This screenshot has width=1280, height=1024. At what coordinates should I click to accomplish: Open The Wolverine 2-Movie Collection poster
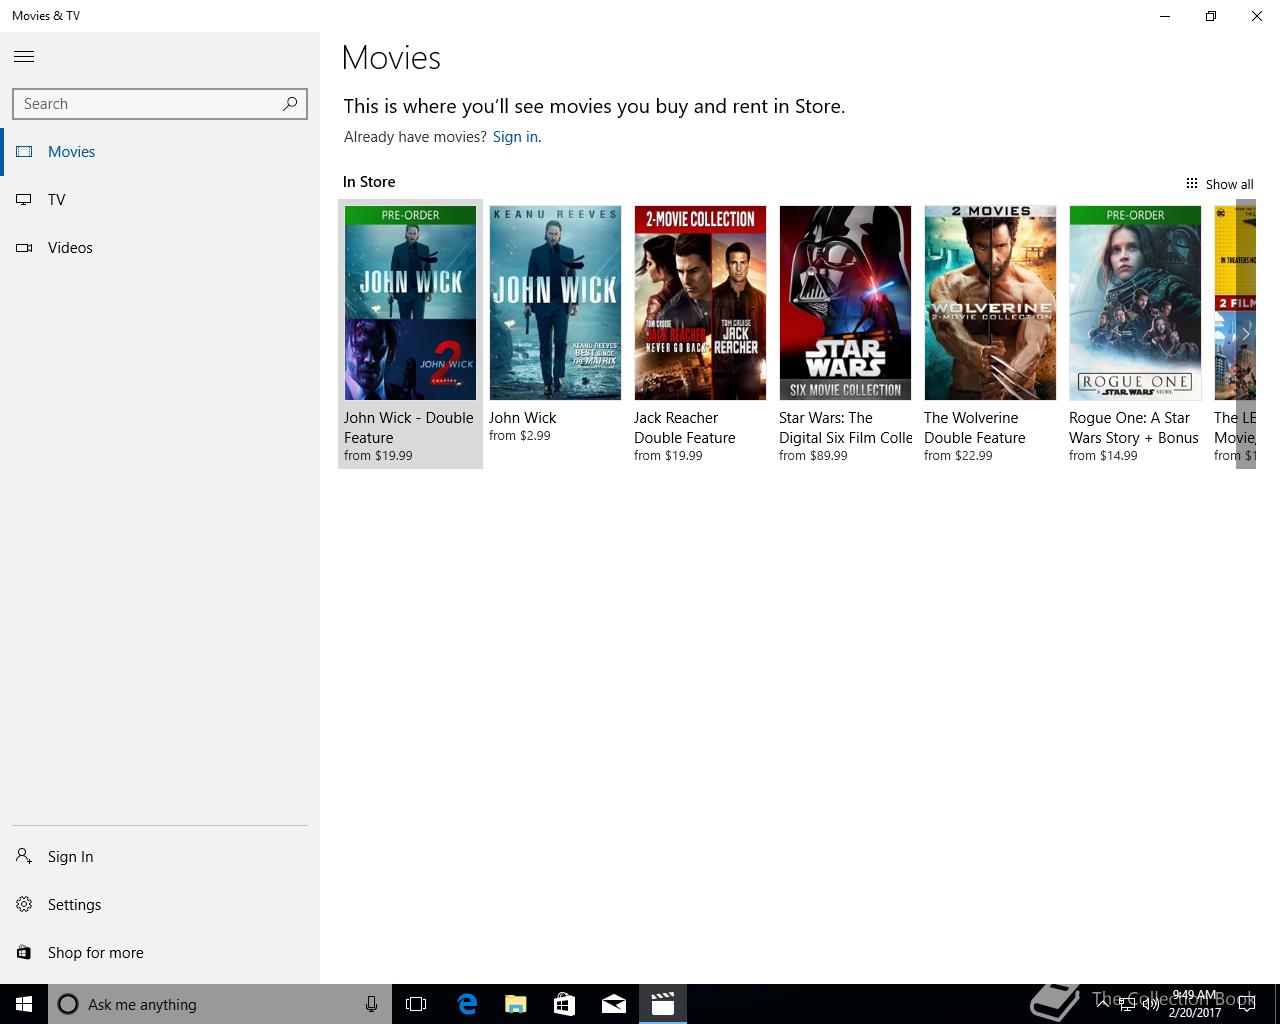990,303
